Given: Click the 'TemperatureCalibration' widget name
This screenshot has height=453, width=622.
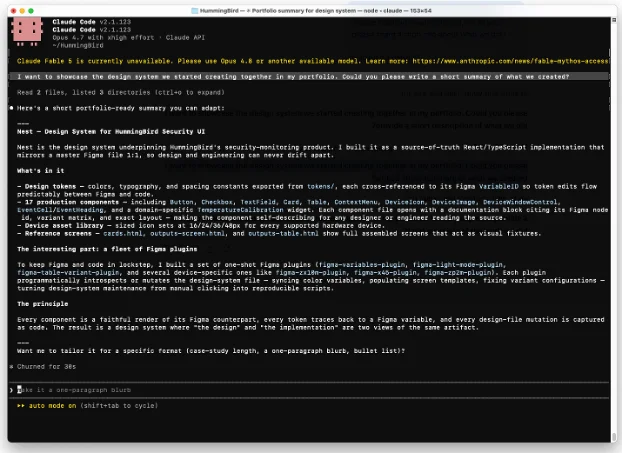Looking at the screenshot, I should point(240,210).
